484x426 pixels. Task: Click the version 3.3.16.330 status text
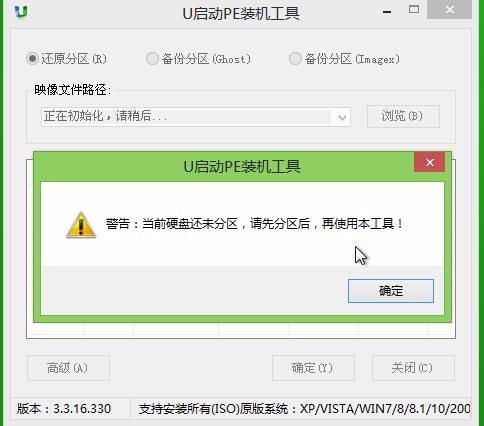tap(64, 409)
